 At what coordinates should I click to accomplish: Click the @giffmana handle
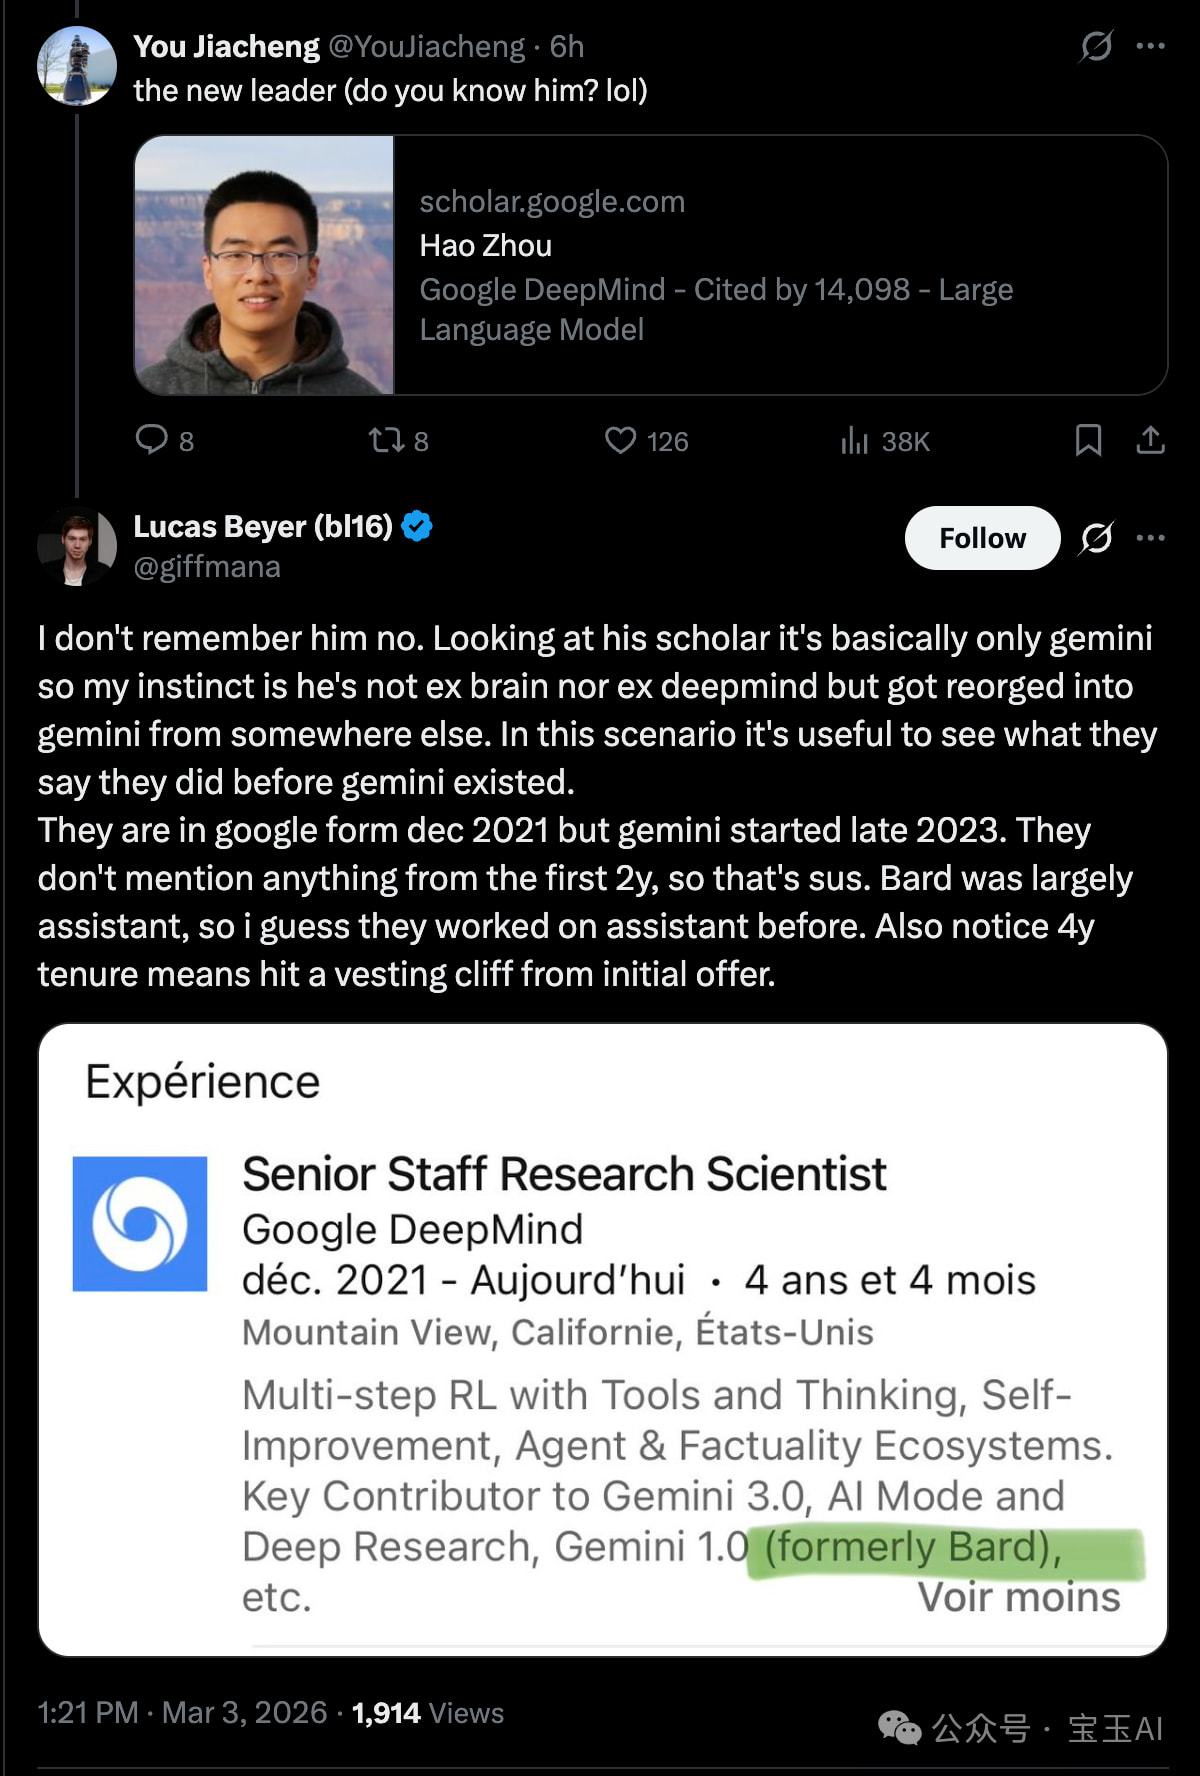(207, 567)
